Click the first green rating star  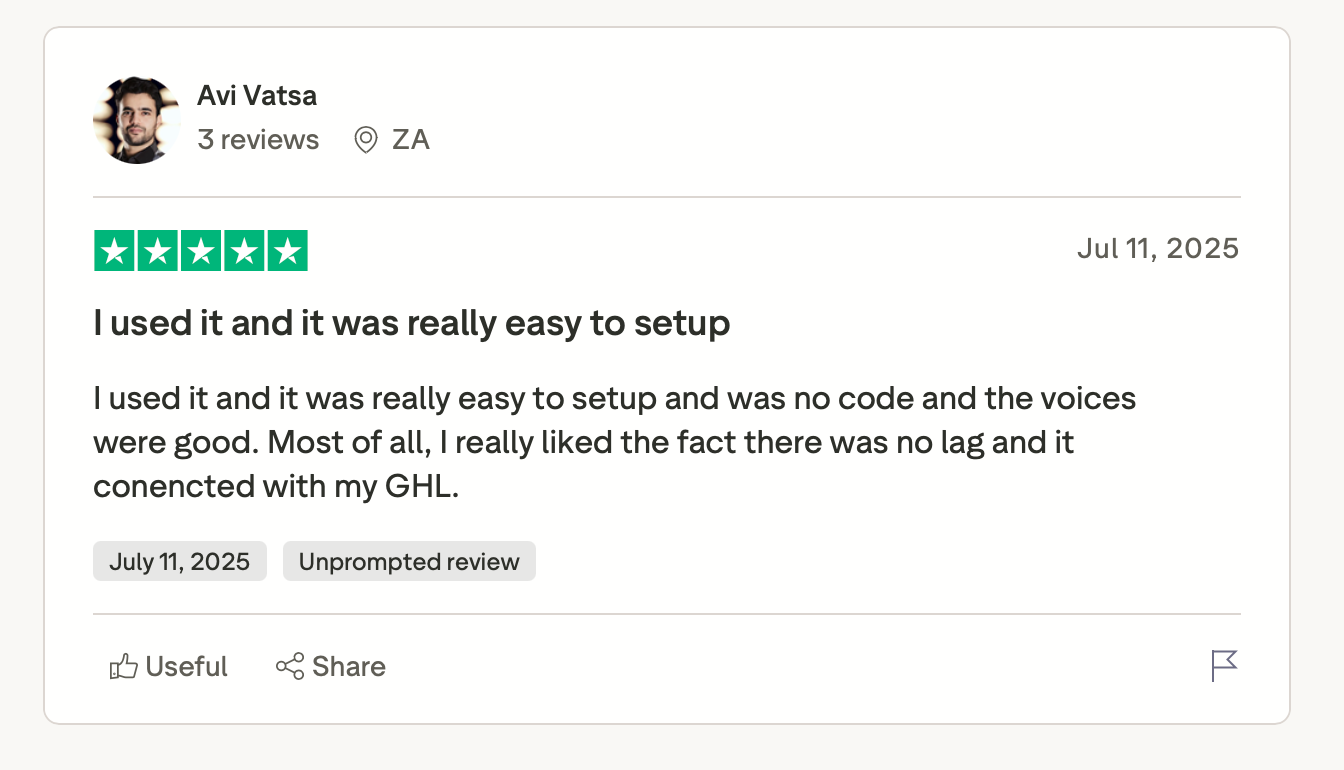[x=115, y=251]
